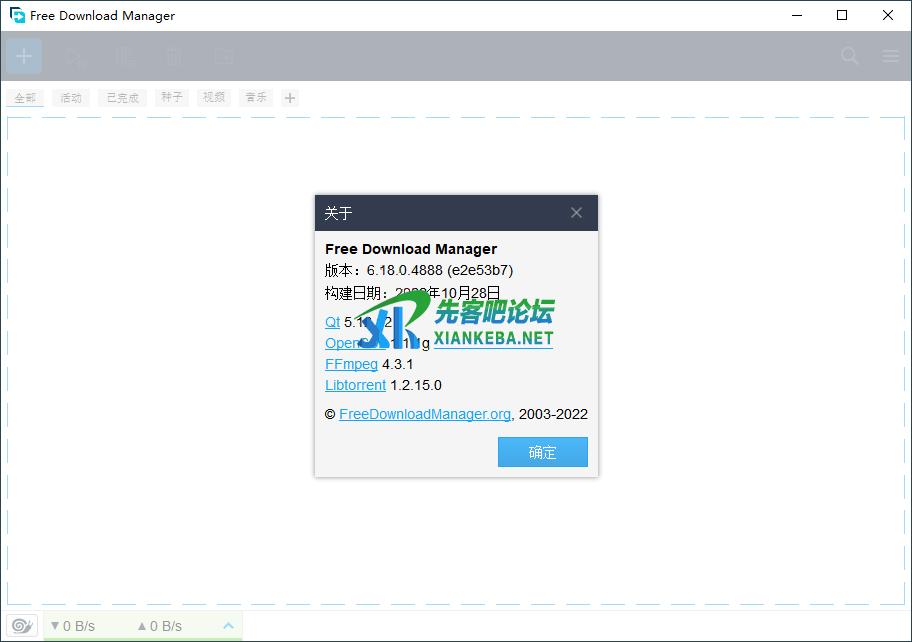
Task: Show the 已完成 downloads tab
Action: click(x=122, y=98)
